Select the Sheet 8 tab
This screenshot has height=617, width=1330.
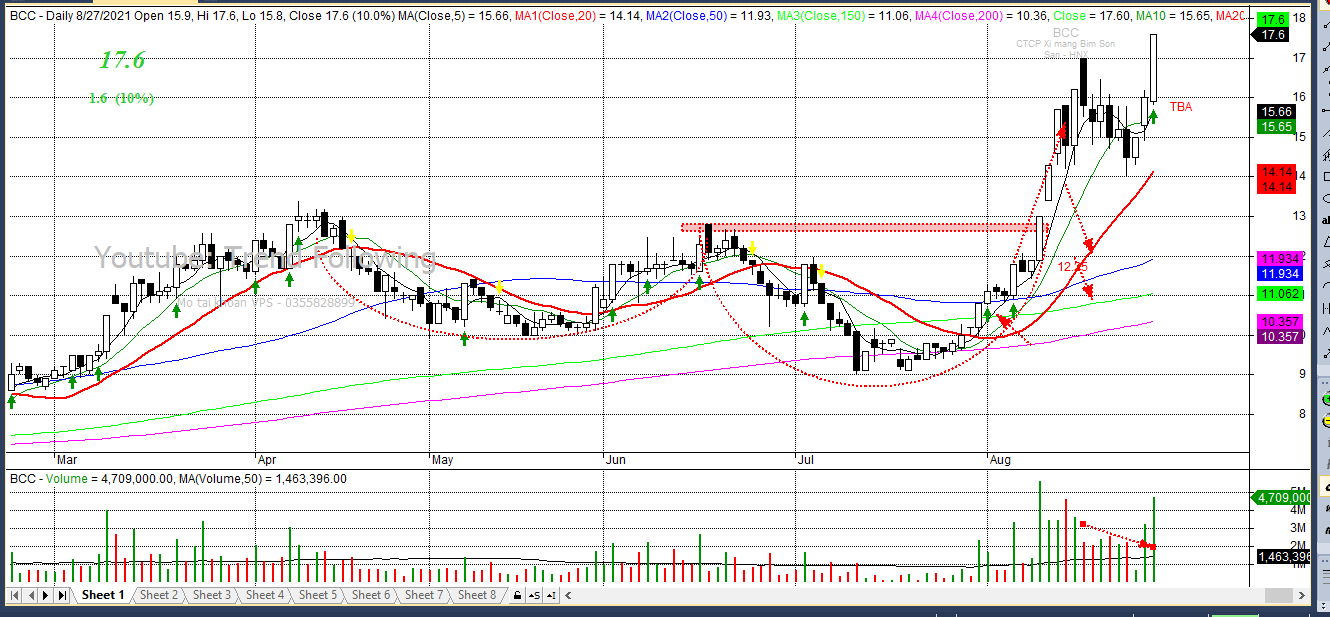pos(476,595)
